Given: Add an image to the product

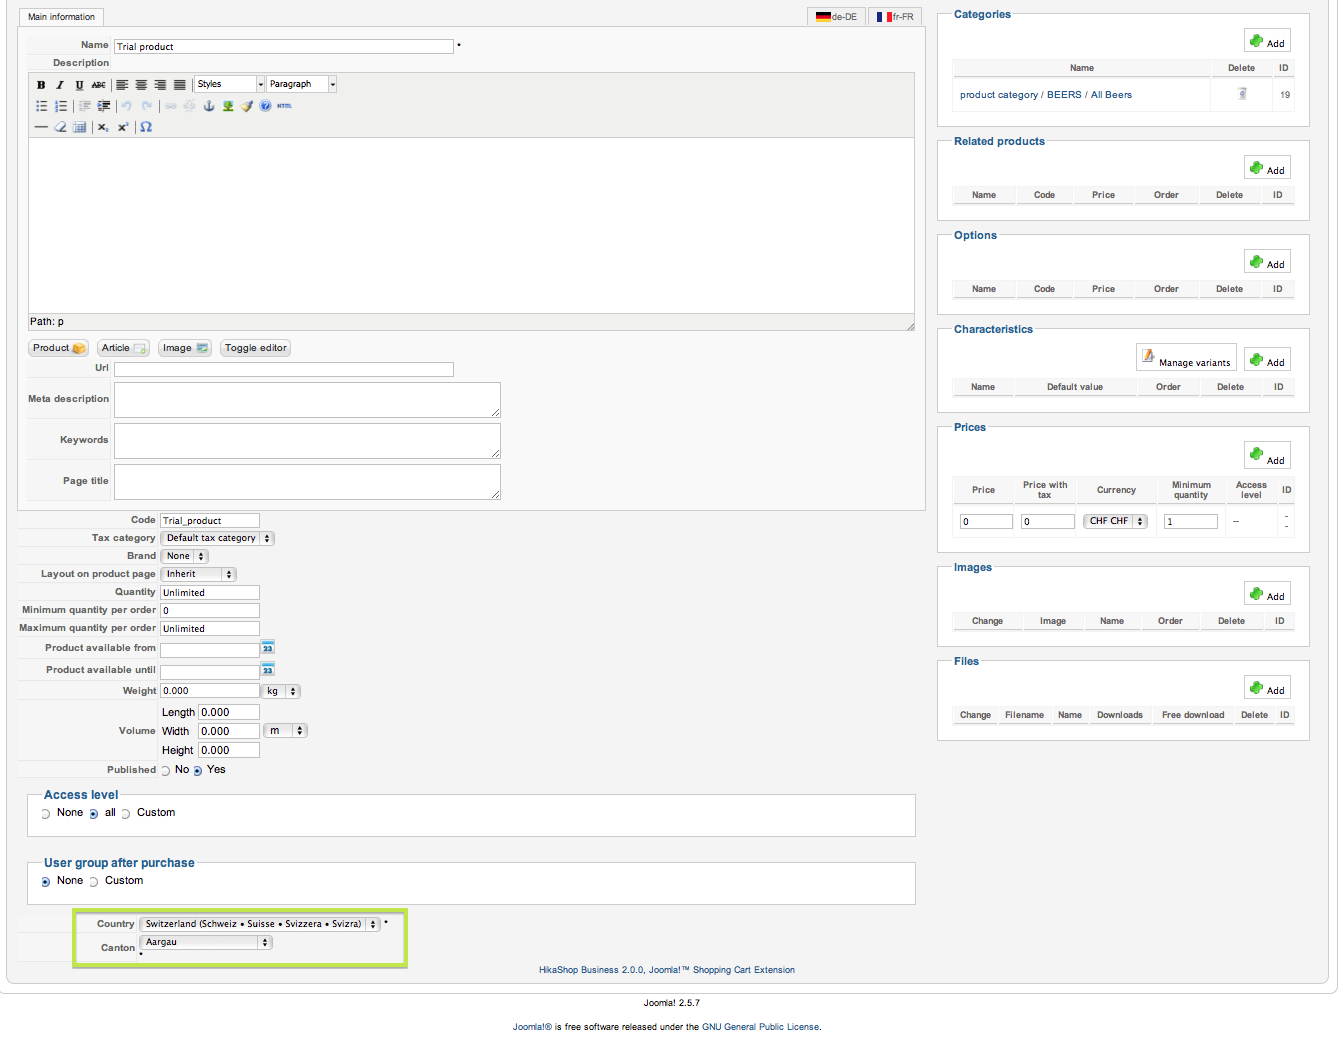Looking at the screenshot, I should pos(1267,594).
